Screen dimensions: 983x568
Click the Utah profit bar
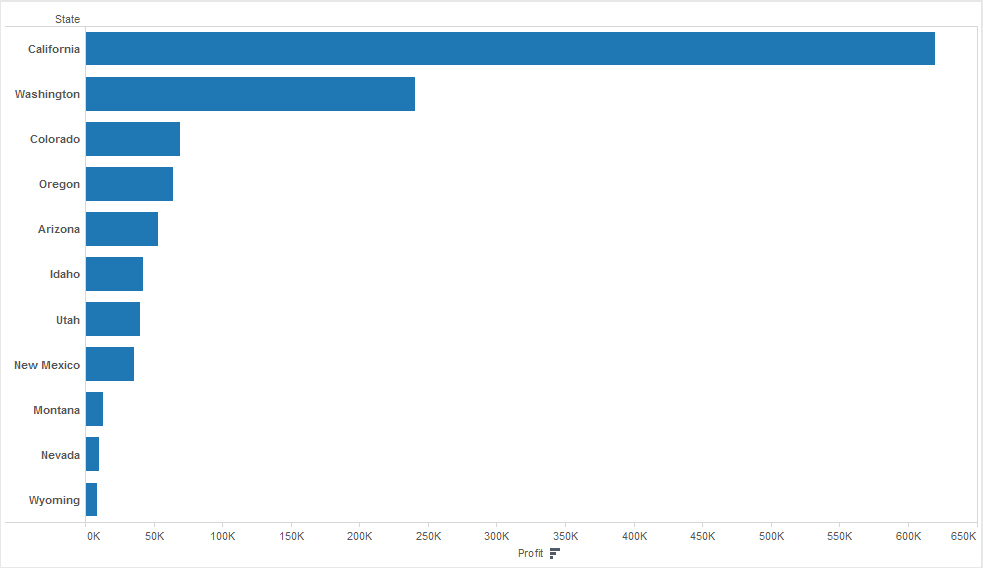point(113,319)
